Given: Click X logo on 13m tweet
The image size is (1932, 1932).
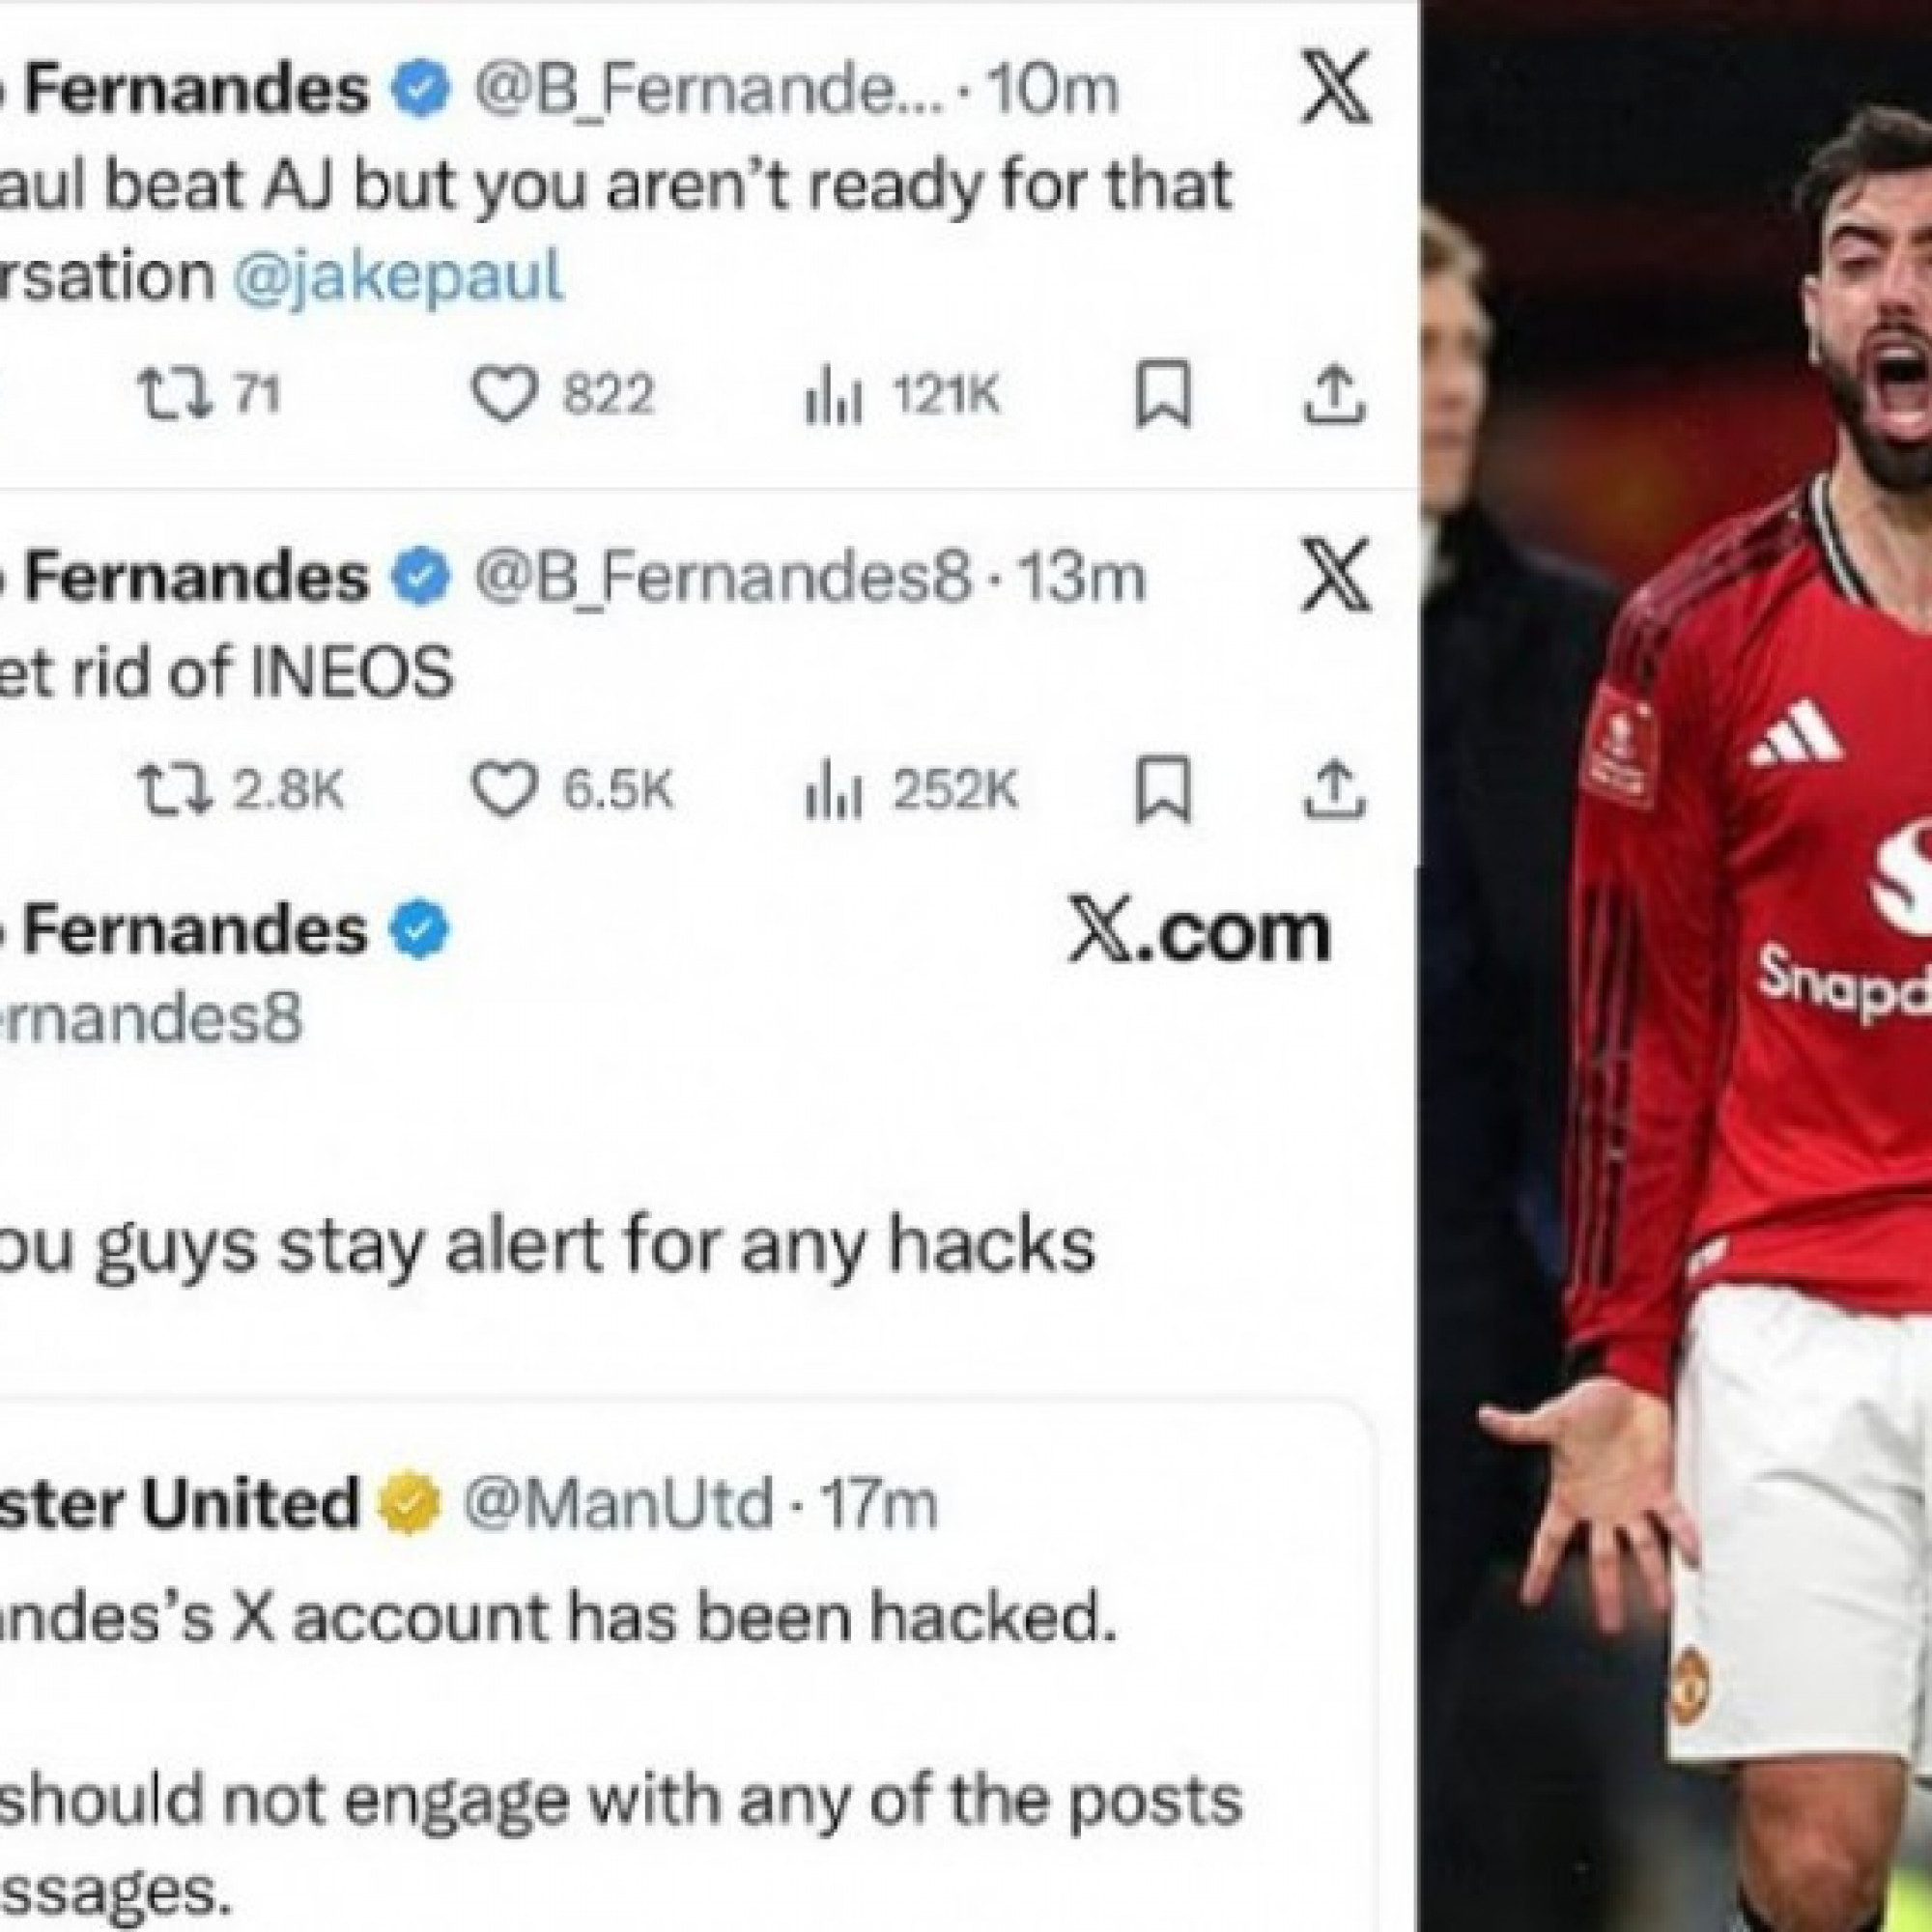Looking at the screenshot, I should pos(1335,577).
